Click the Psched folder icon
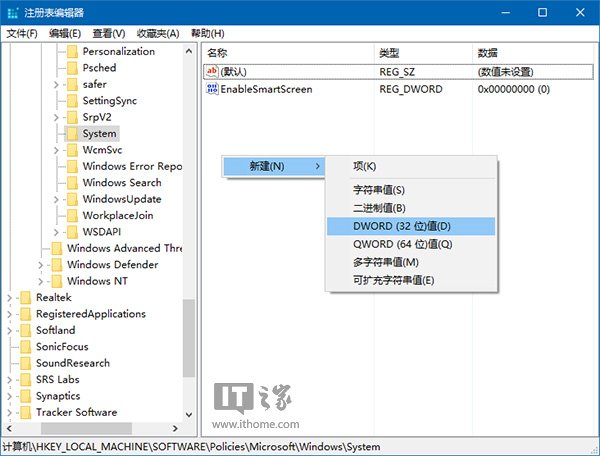Image resolution: width=600 pixels, height=456 pixels. coord(72,68)
